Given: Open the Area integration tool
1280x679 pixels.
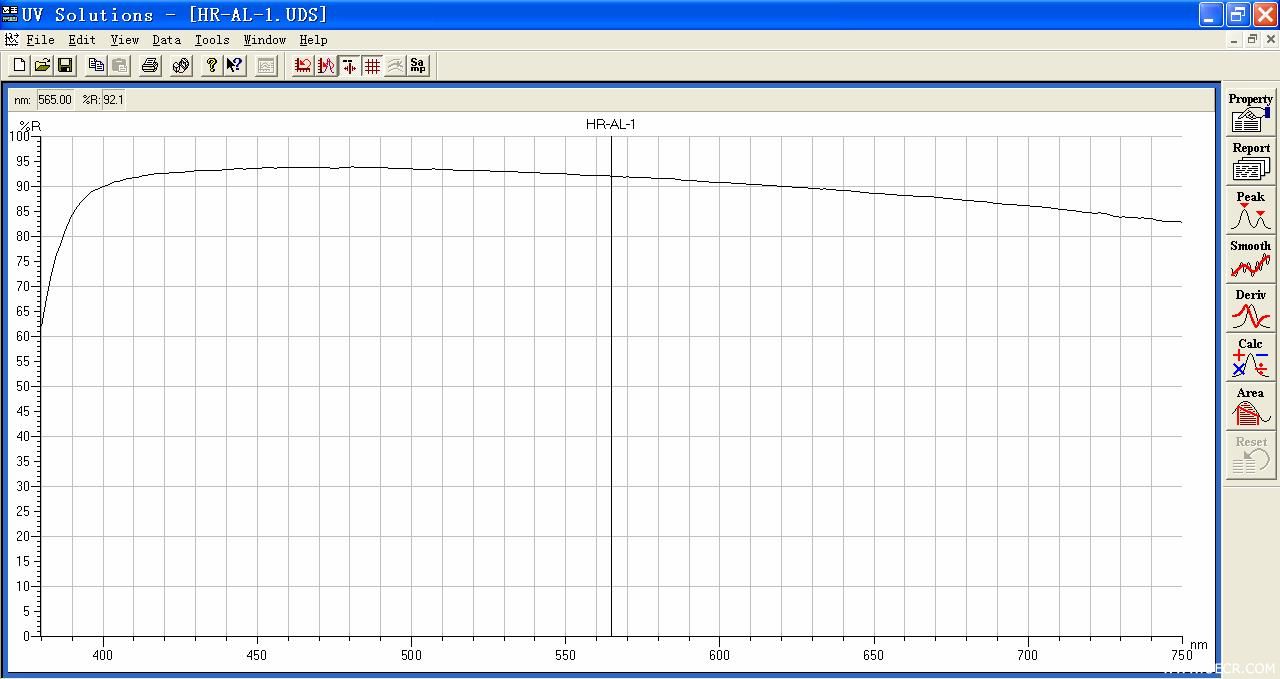Looking at the screenshot, I should coord(1250,406).
